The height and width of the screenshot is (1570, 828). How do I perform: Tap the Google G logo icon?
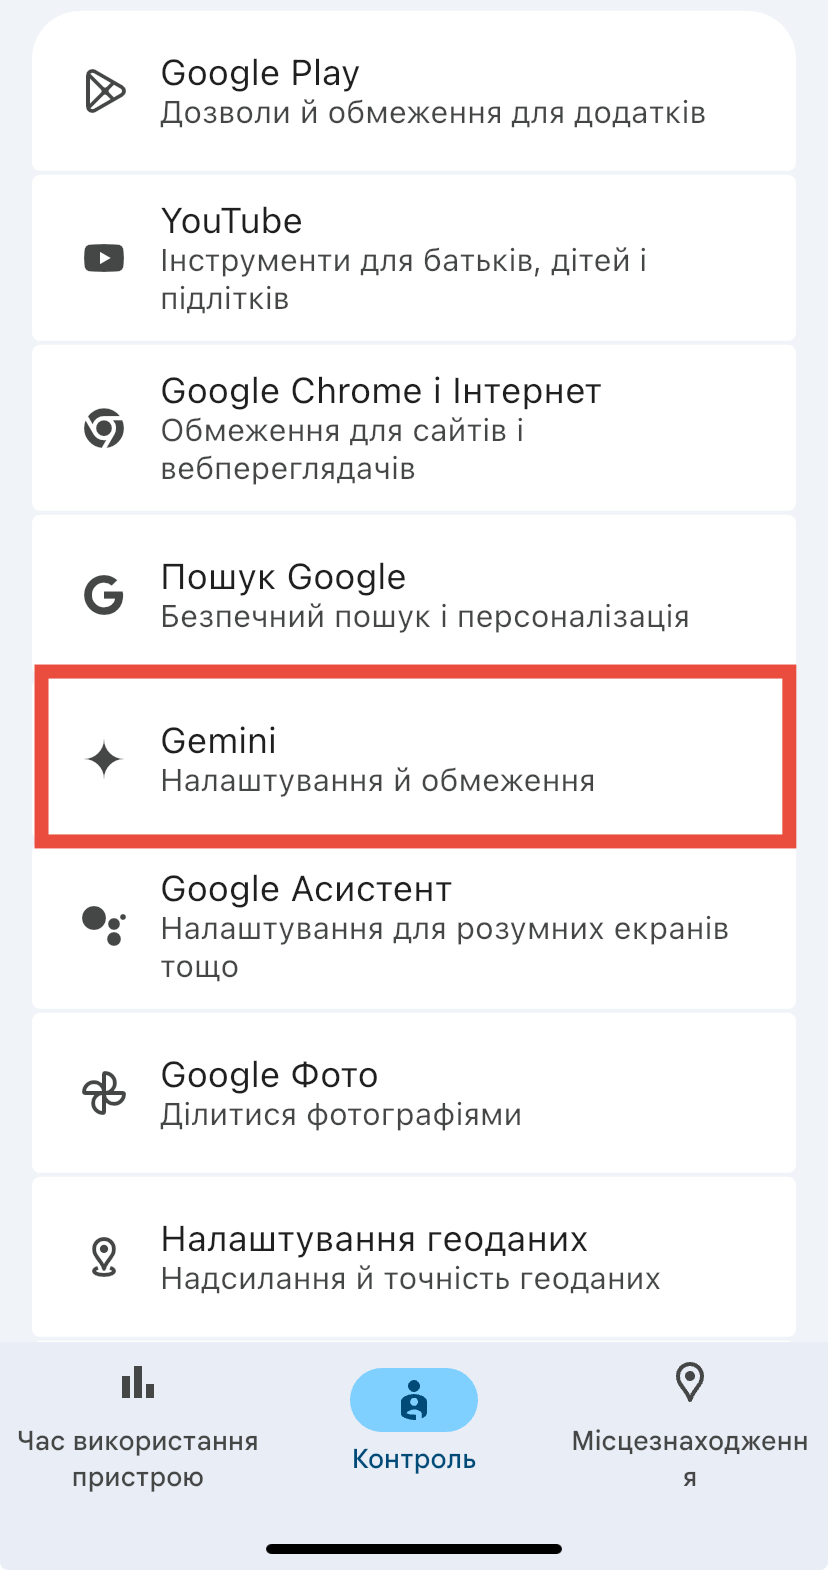pos(104,595)
